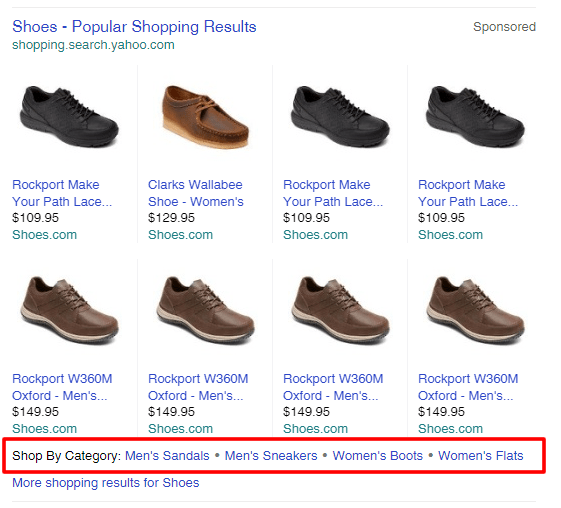Browse the Women's Flats category
This screenshot has width=561, height=508.
[x=480, y=456]
